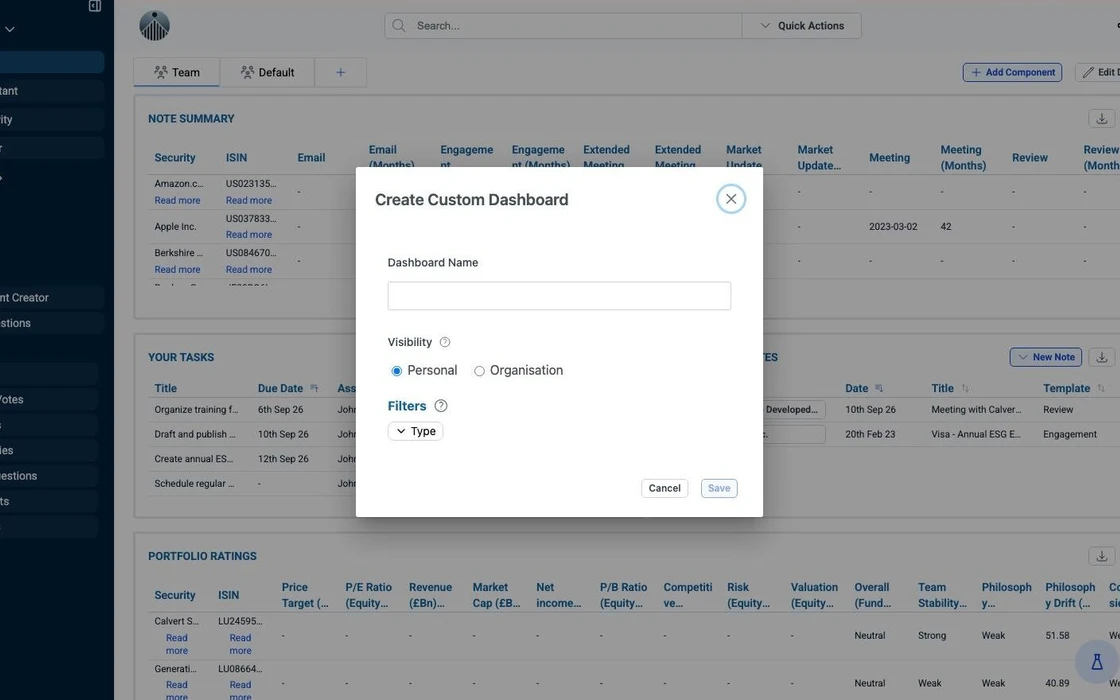Cancel the dashboard creation

click(x=664, y=488)
